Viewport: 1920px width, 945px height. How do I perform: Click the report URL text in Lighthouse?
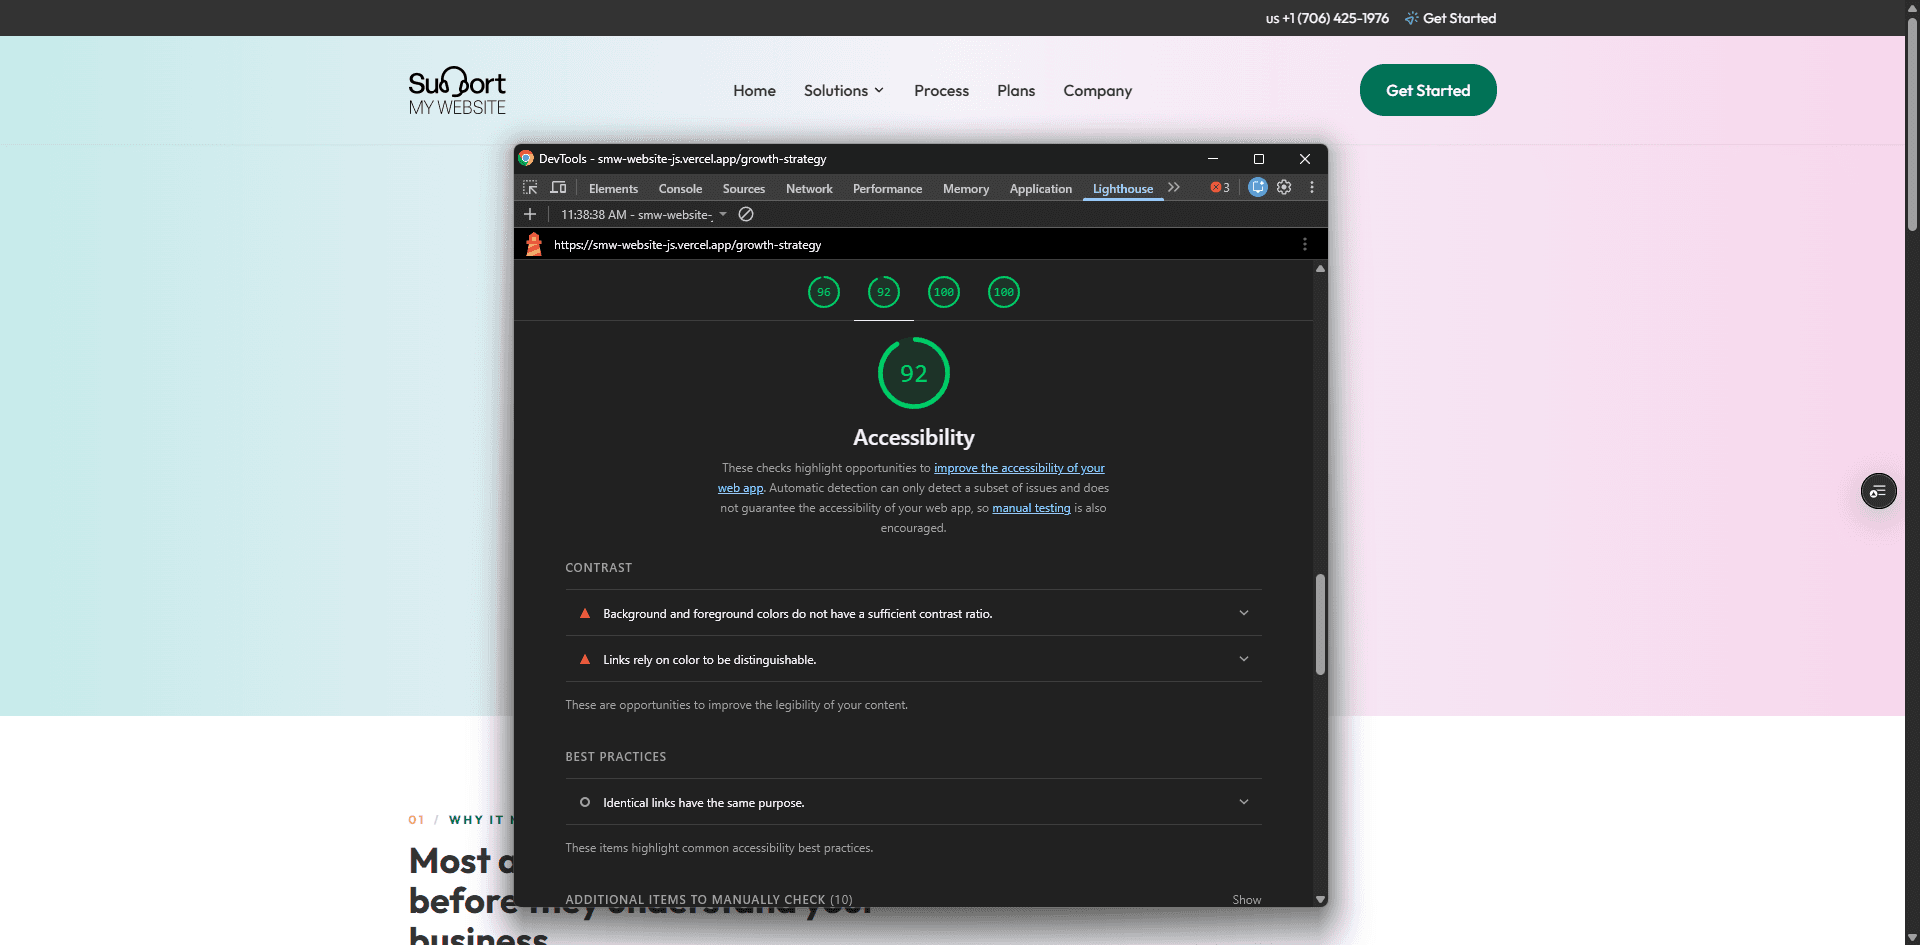(x=687, y=245)
